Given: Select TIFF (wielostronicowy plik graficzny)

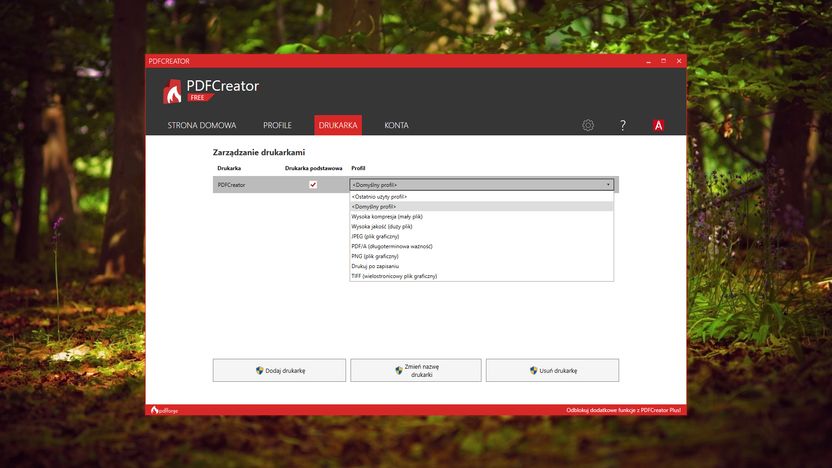Looking at the screenshot, I should click(x=481, y=276).
